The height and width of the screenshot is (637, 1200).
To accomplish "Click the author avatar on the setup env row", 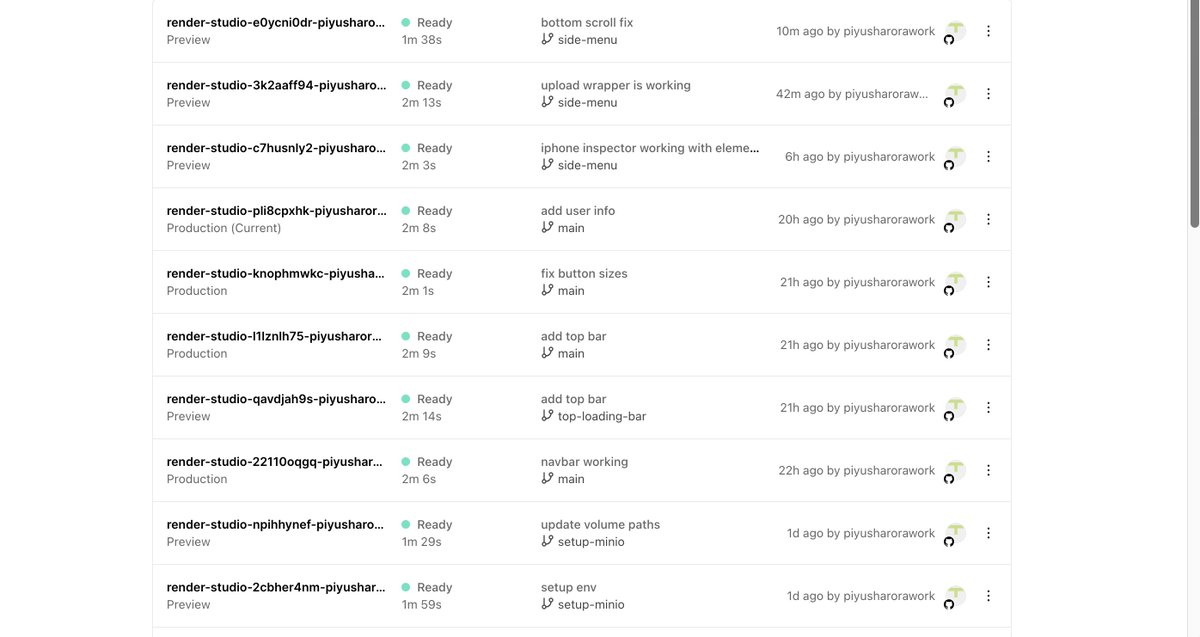I will click(x=955, y=596).
